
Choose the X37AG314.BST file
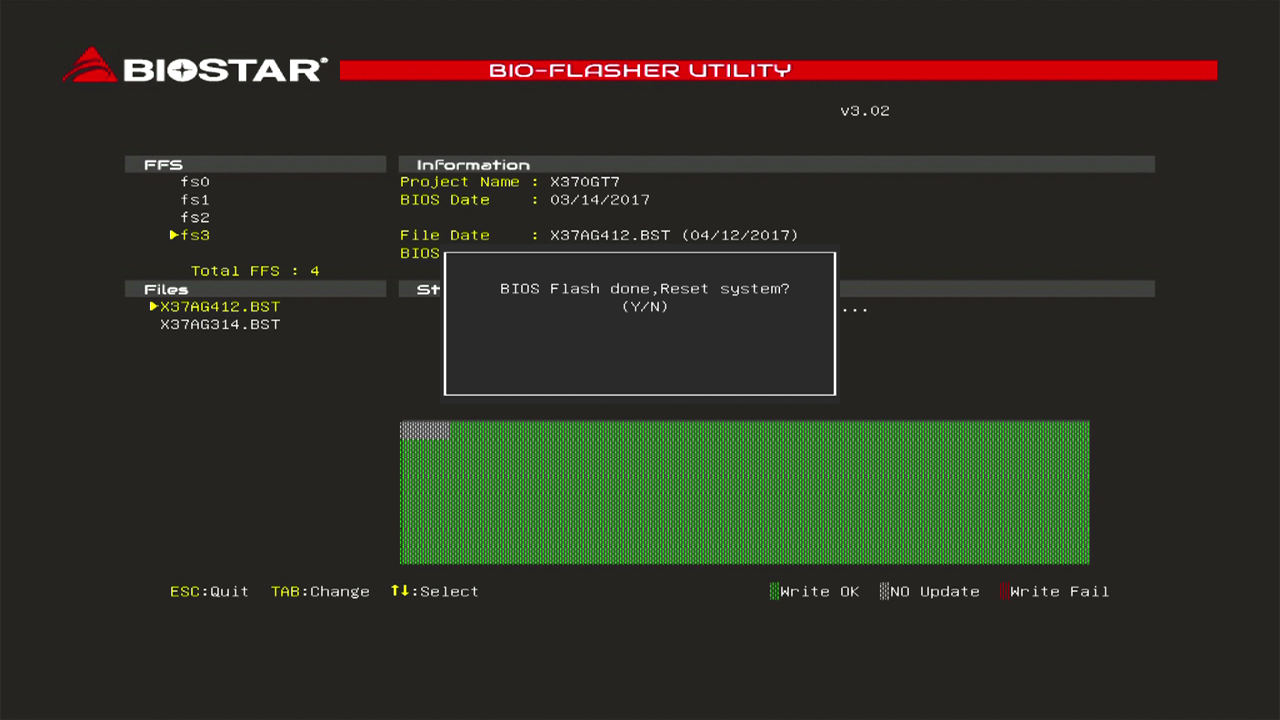[x=220, y=325]
